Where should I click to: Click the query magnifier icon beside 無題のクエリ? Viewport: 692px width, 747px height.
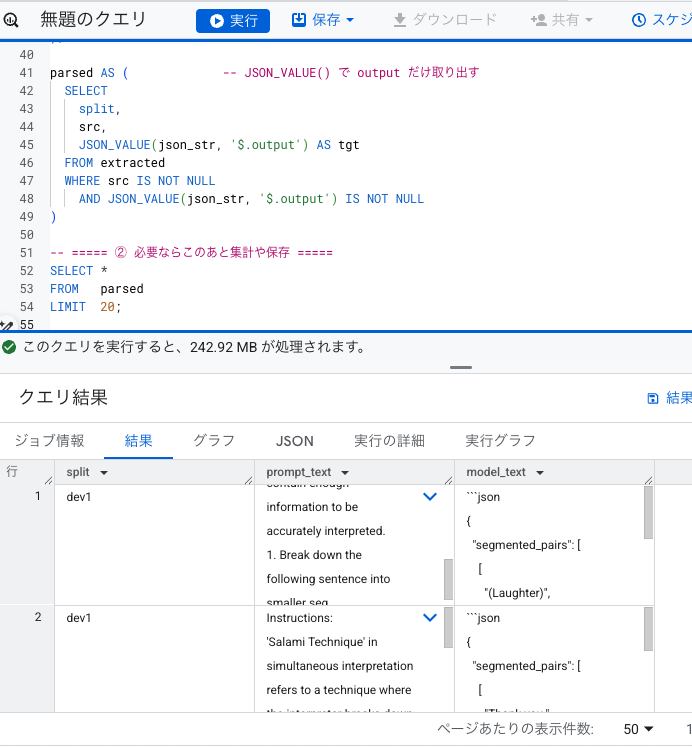[10, 20]
